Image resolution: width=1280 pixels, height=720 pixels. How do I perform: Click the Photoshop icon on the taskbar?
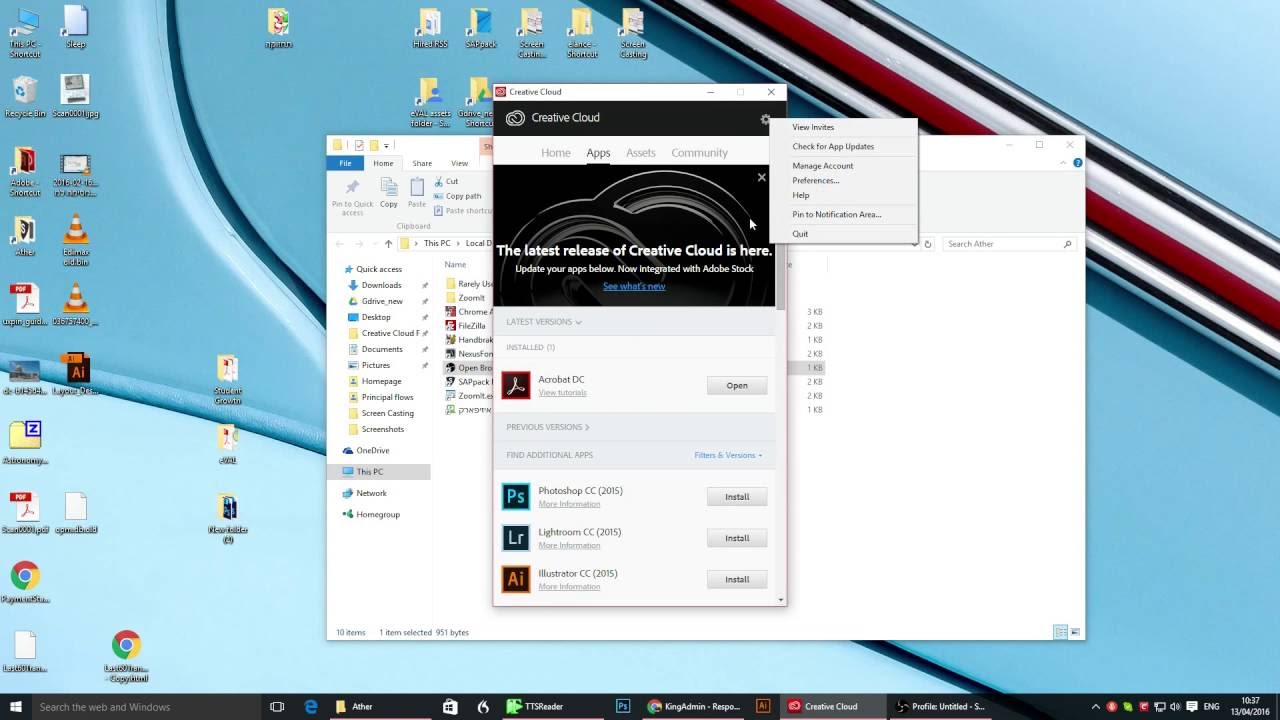[x=623, y=706]
